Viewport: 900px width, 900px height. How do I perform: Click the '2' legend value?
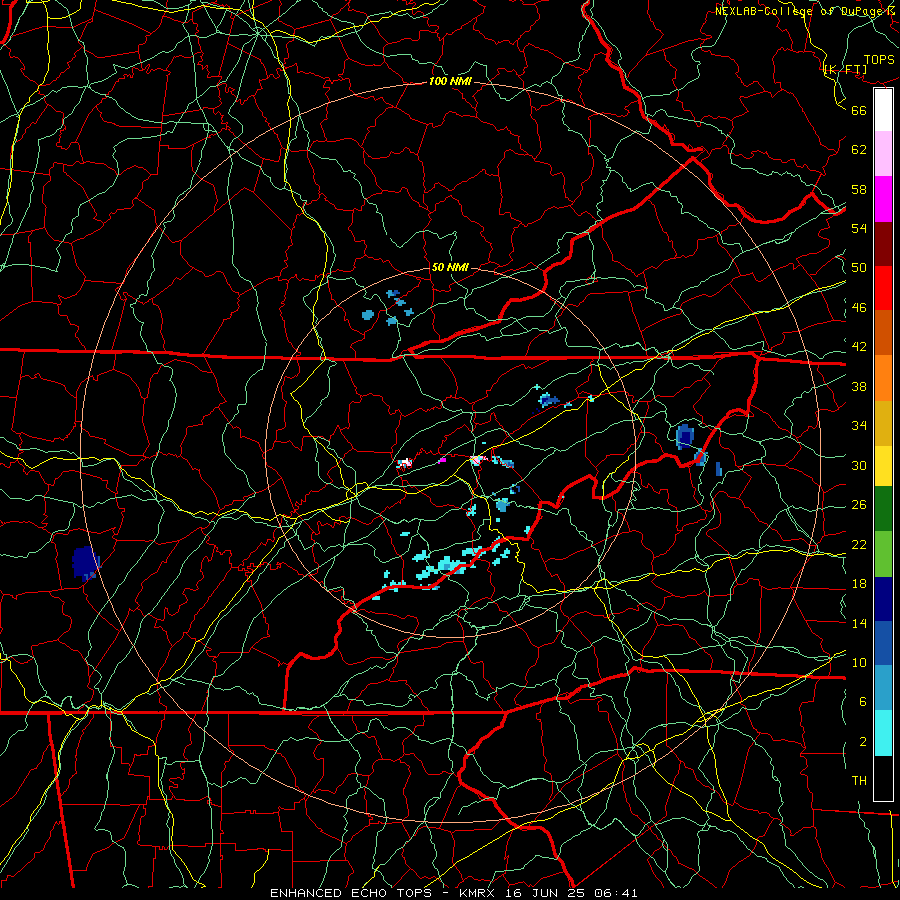pyautogui.click(x=863, y=742)
